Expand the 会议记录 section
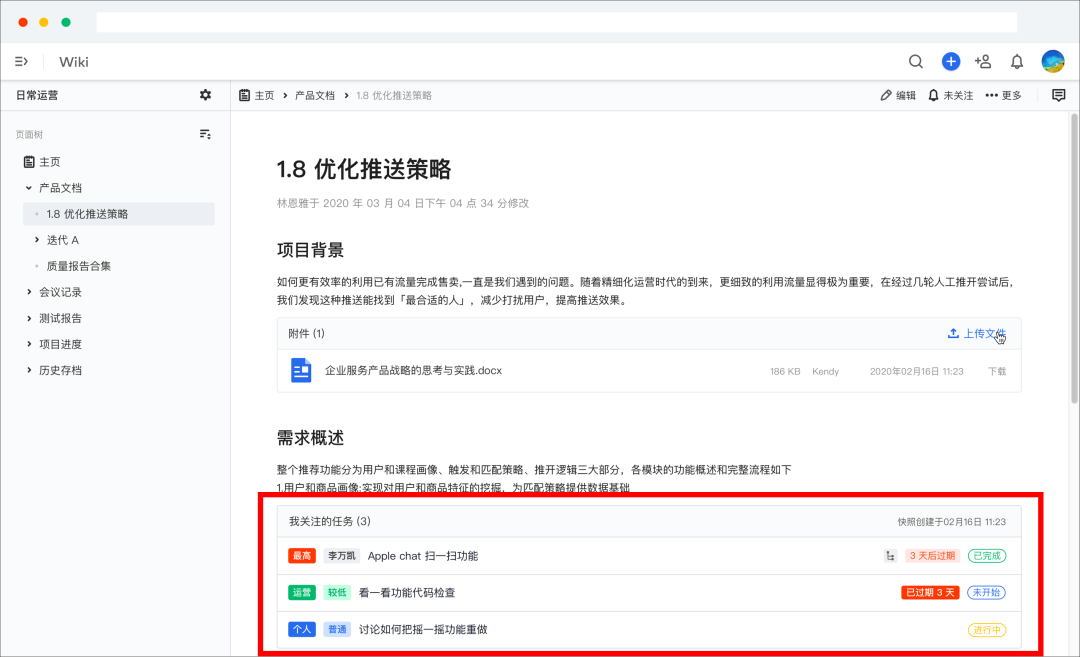Viewport: 1080px width, 657px height. point(30,291)
